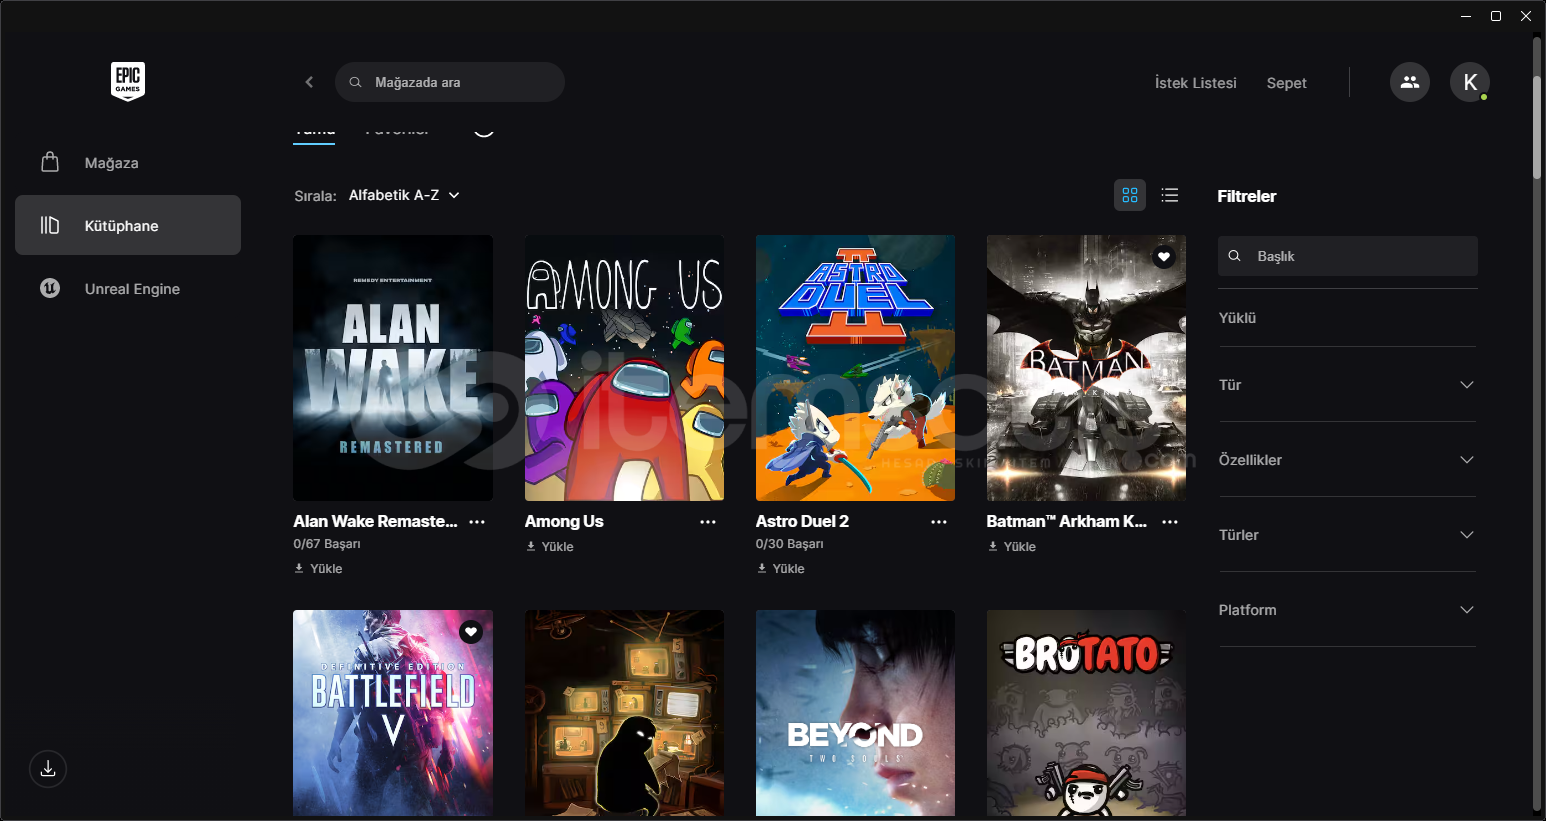Click the Among Us title text
1546x821 pixels.
[564, 521]
